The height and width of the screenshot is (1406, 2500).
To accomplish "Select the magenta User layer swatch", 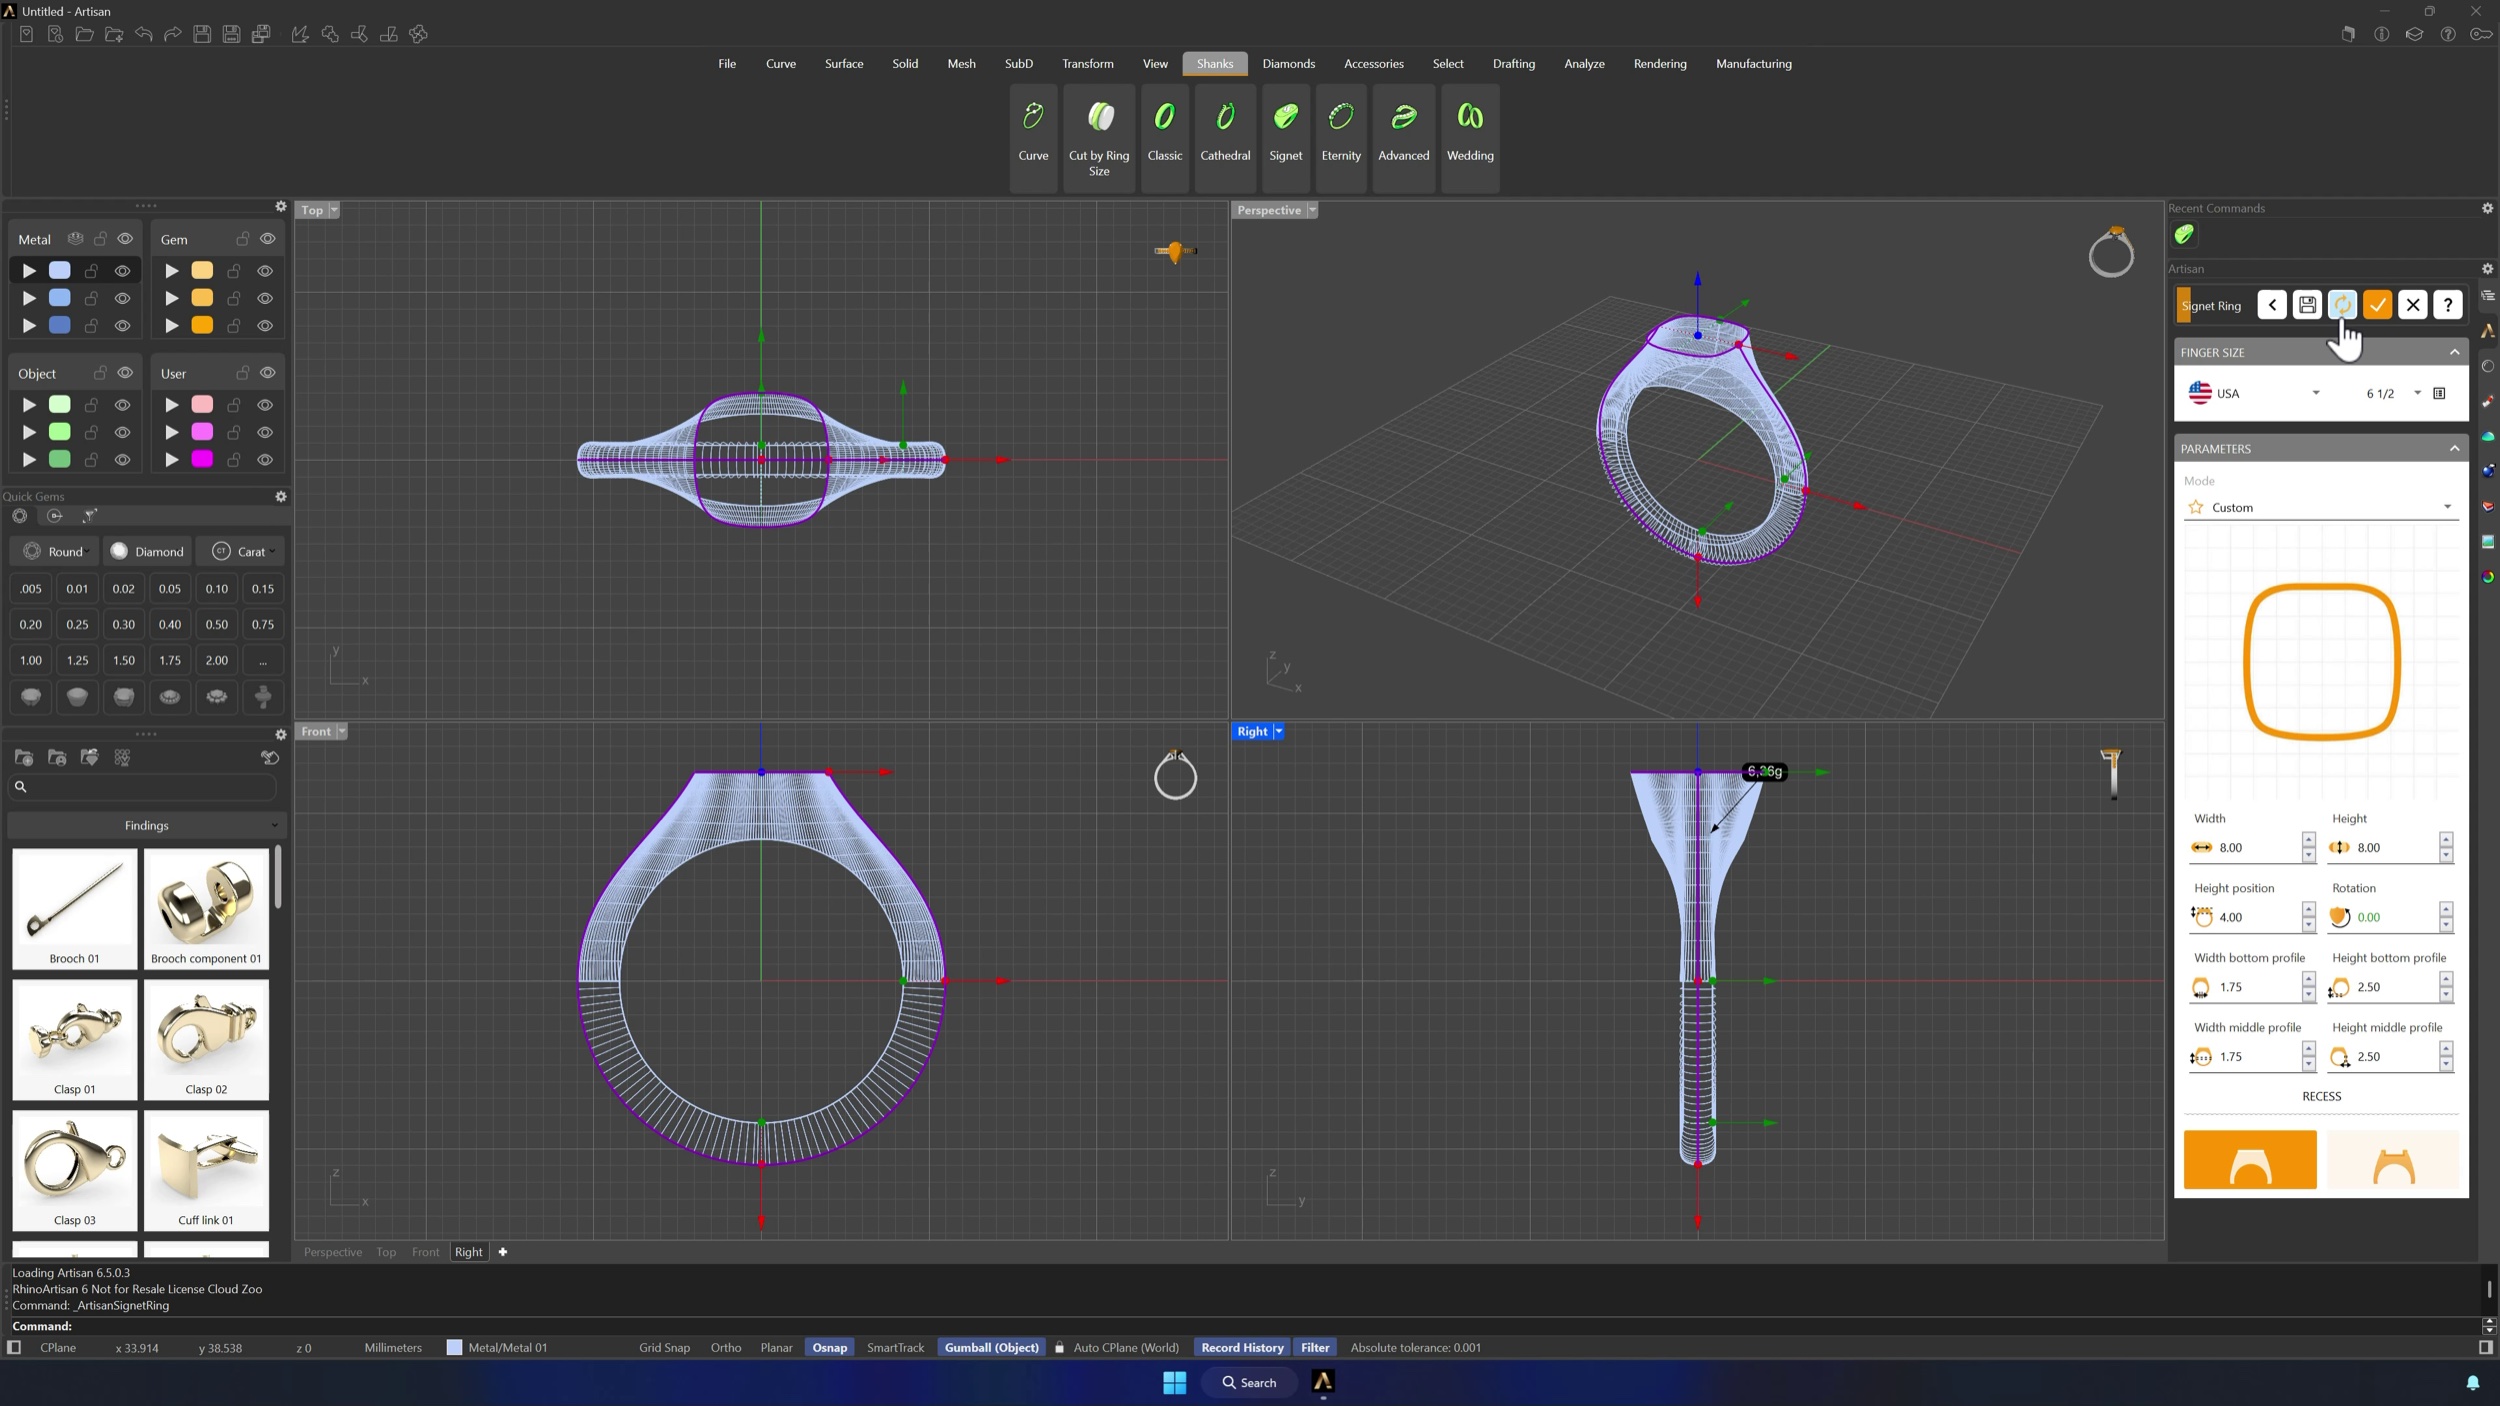I will point(202,459).
